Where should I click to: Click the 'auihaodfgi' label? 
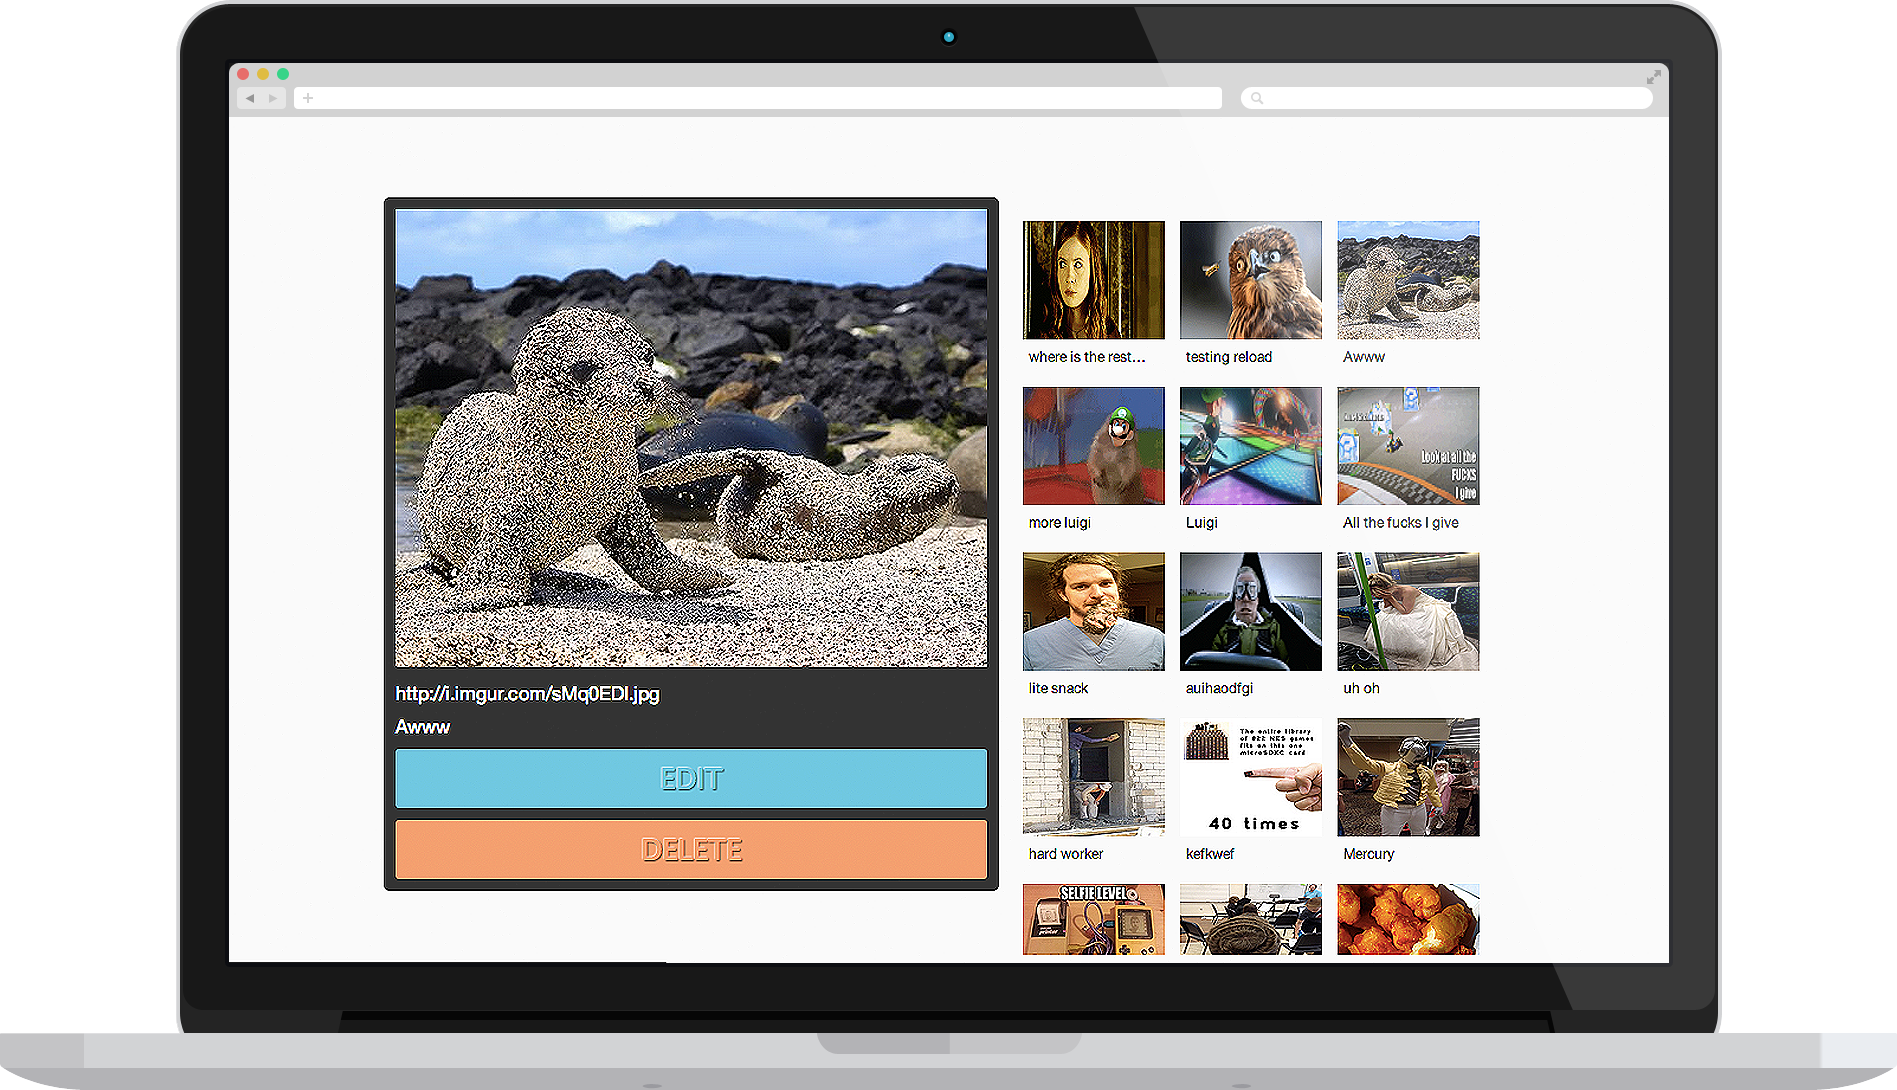[1219, 688]
